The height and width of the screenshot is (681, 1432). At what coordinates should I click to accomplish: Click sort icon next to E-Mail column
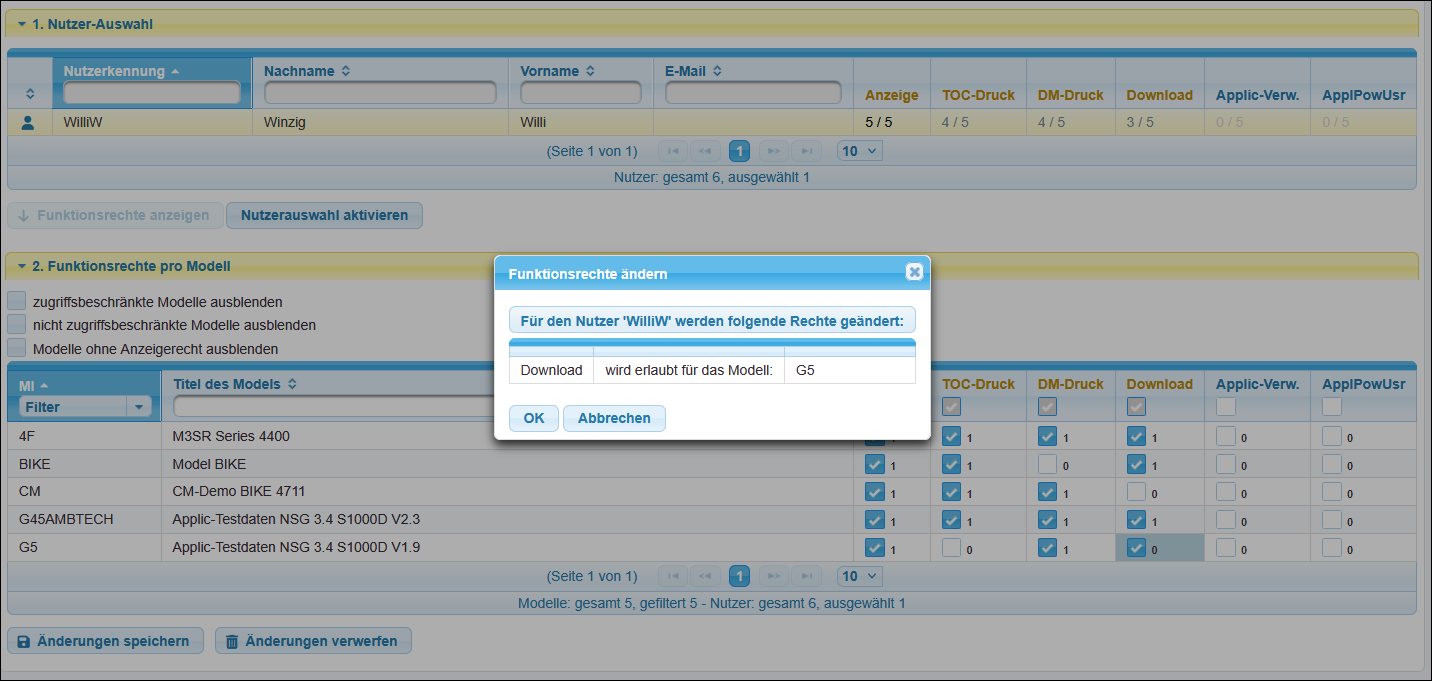pyautogui.click(x=717, y=71)
